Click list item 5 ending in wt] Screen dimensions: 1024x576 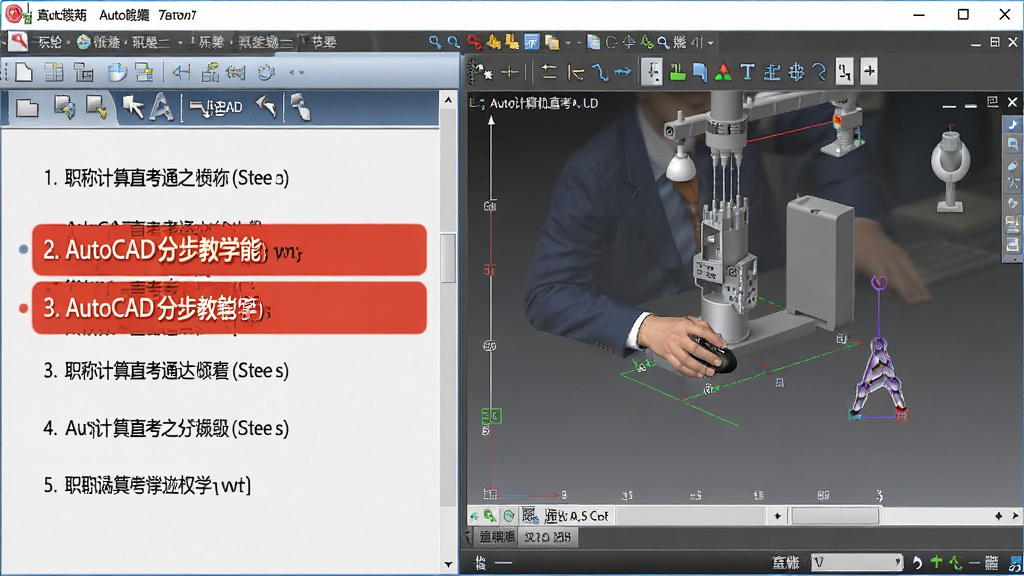pyautogui.click(x=148, y=485)
